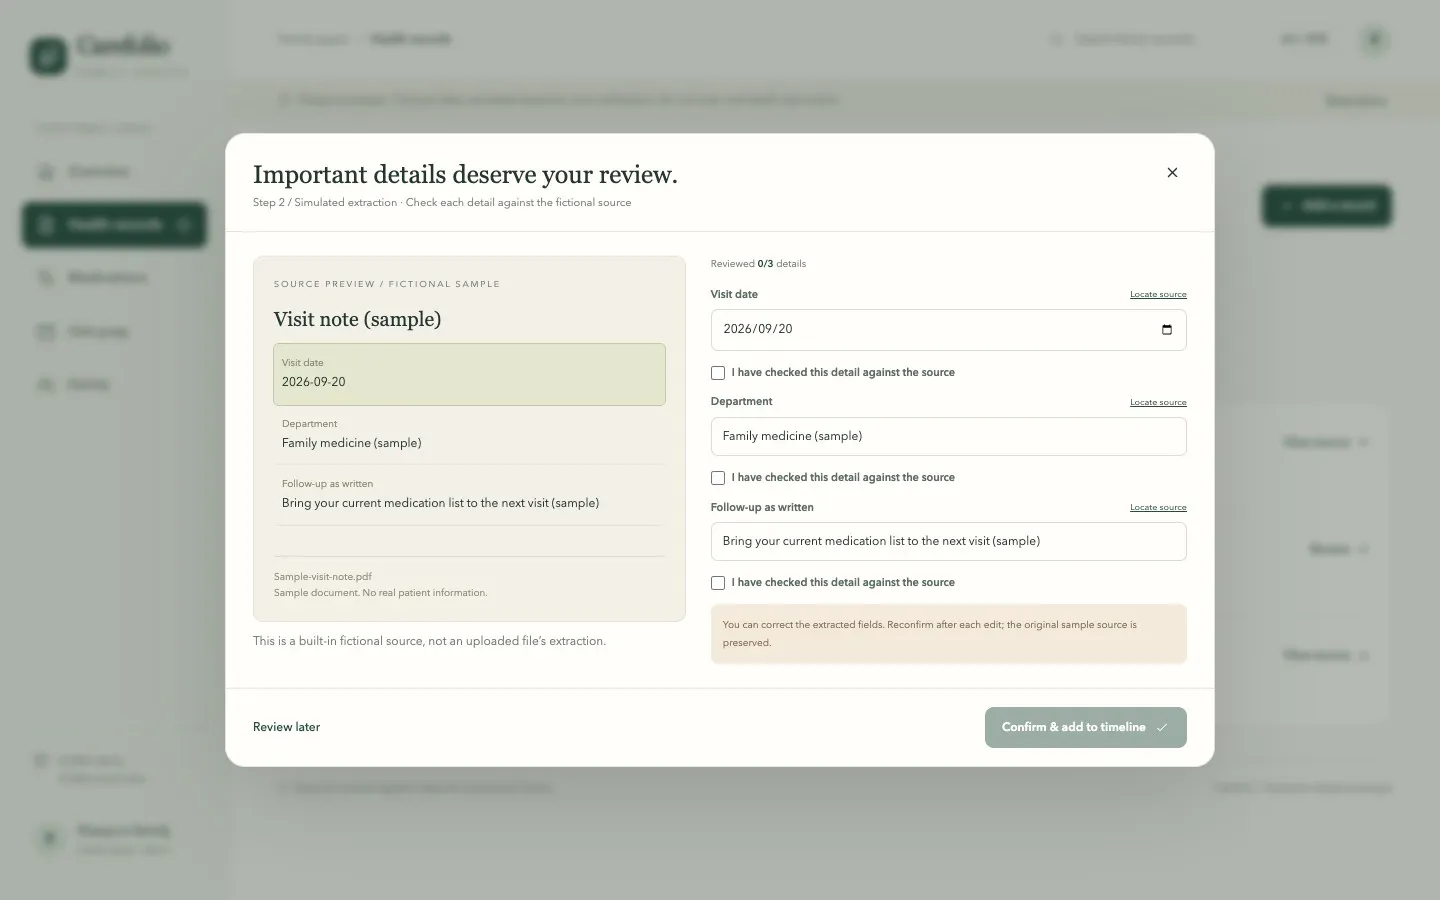The height and width of the screenshot is (900, 1440).
Task: Tick the checked-against-source box for Follow-up as written
Action: click(718, 583)
